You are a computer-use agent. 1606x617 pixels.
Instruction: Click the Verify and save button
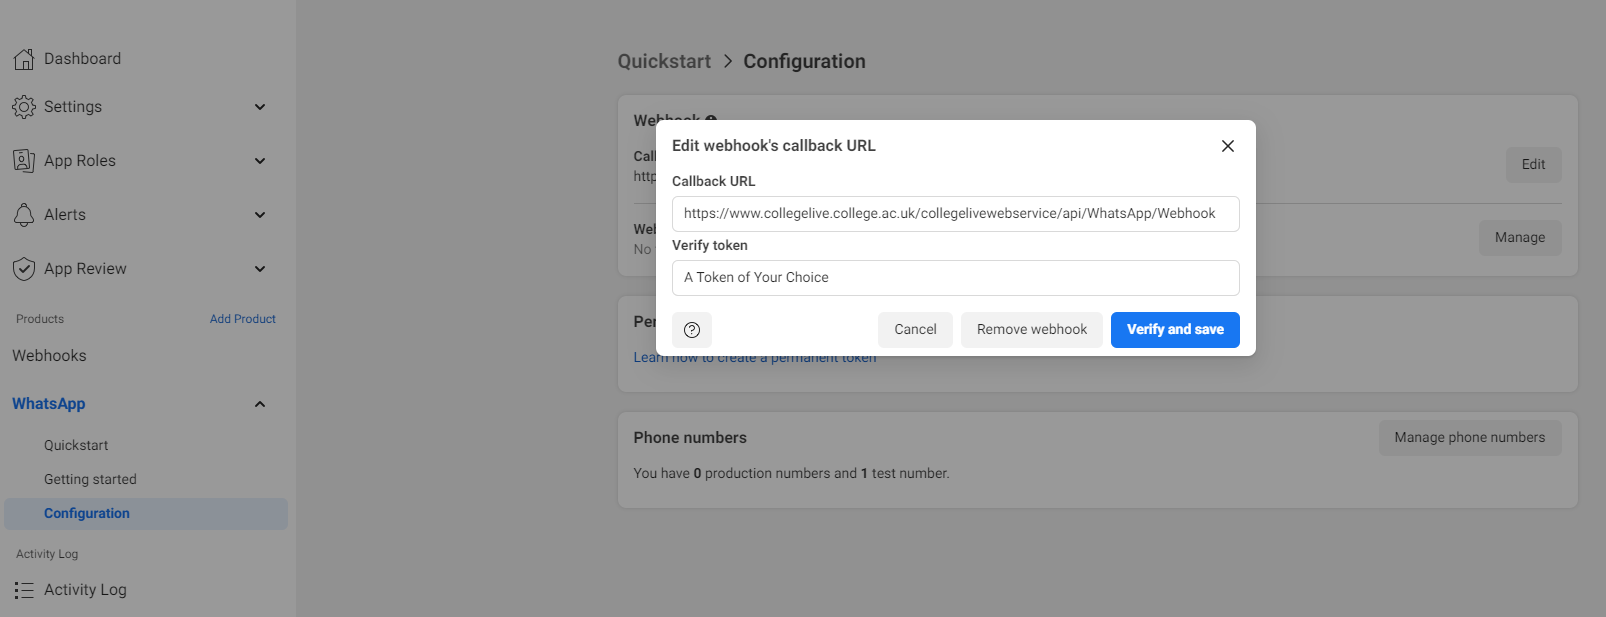[1175, 330]
